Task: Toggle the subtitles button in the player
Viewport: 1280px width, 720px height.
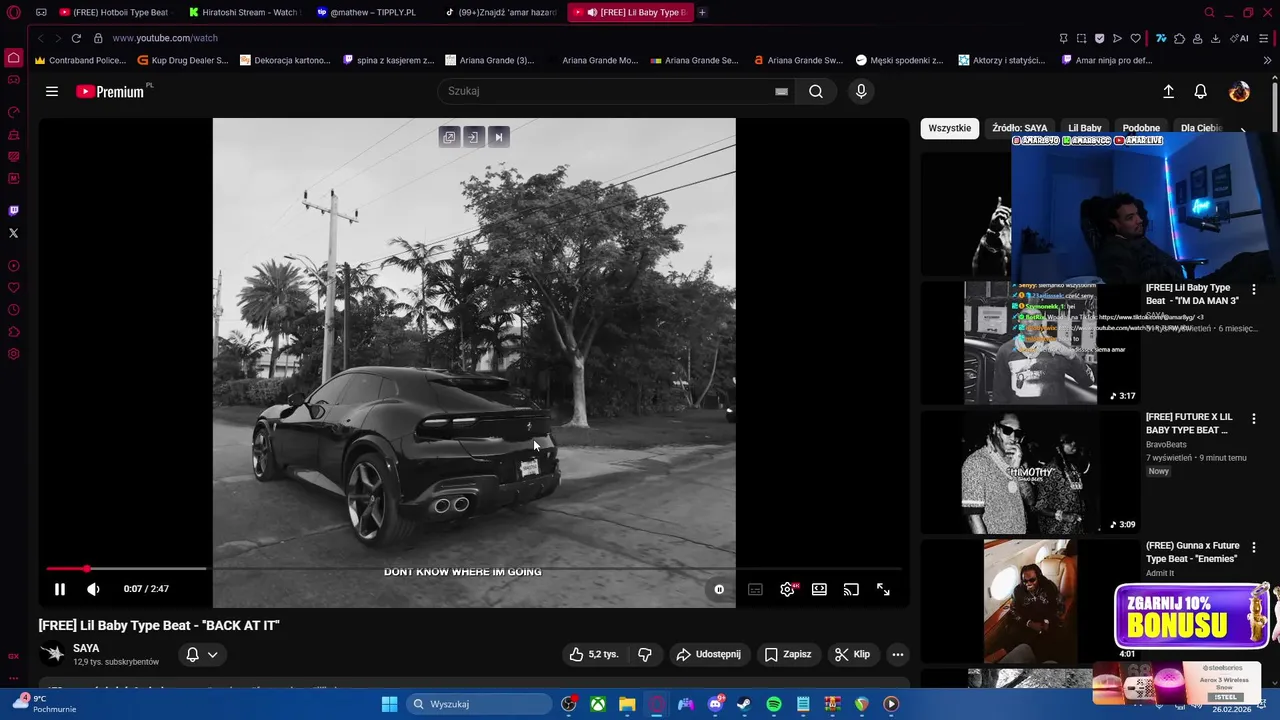Action: click(x=755, y=590)
